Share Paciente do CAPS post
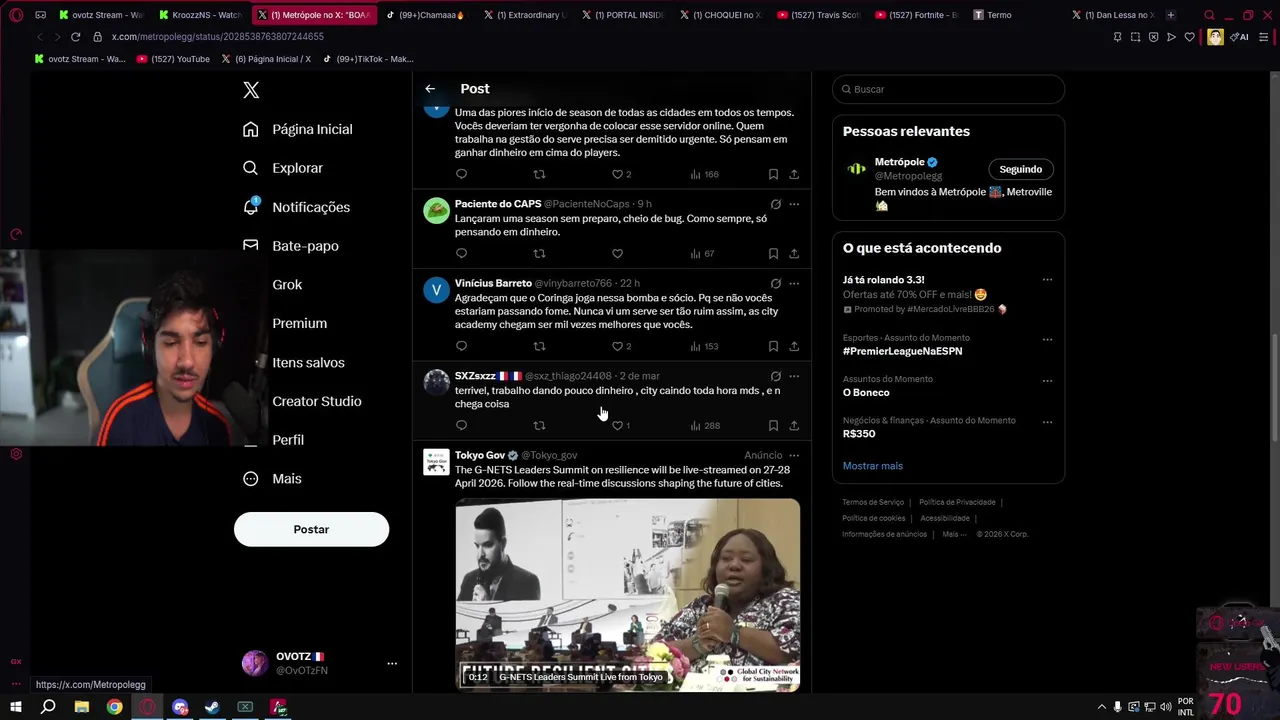This screenshot has height=720, width=1280. [794, 254]
